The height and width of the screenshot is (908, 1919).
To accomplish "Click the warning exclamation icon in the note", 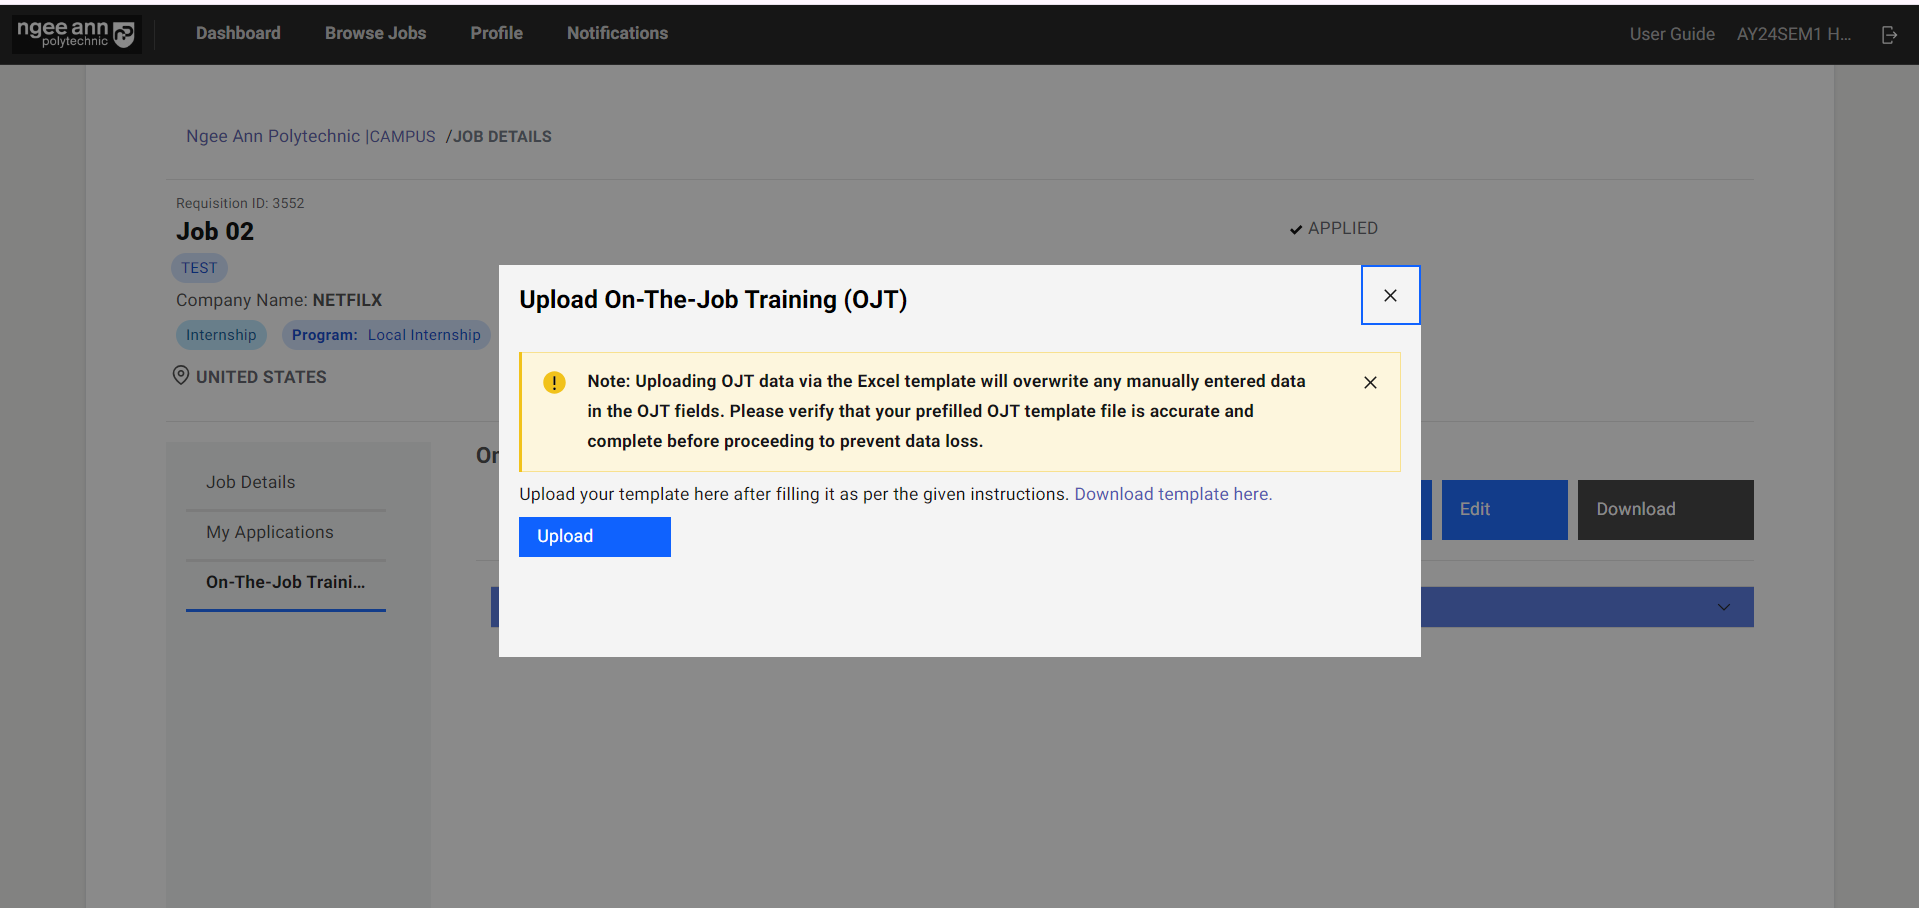I will pos(554,382).
